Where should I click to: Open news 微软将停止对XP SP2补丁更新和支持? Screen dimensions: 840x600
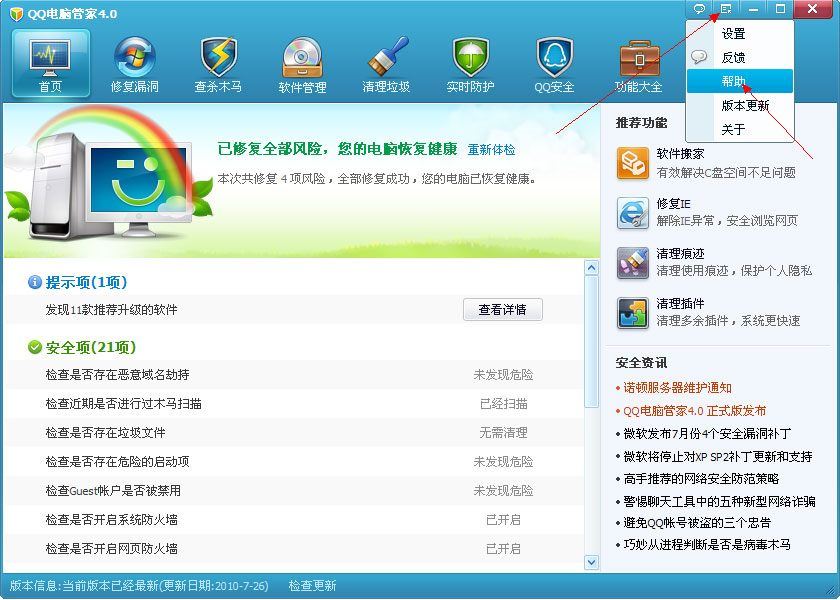tap(718, 456)
